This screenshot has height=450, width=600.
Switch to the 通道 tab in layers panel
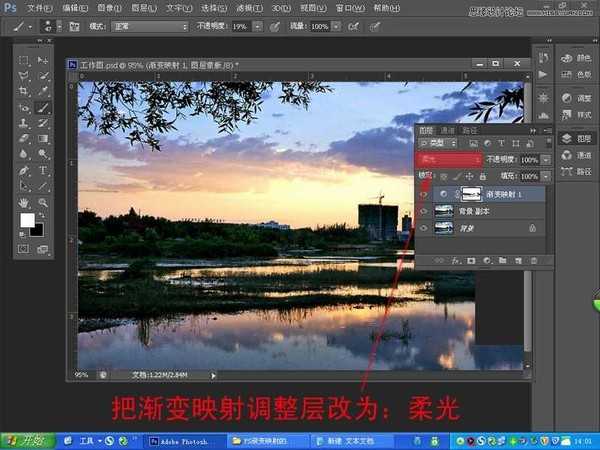[x=447, y=130]
